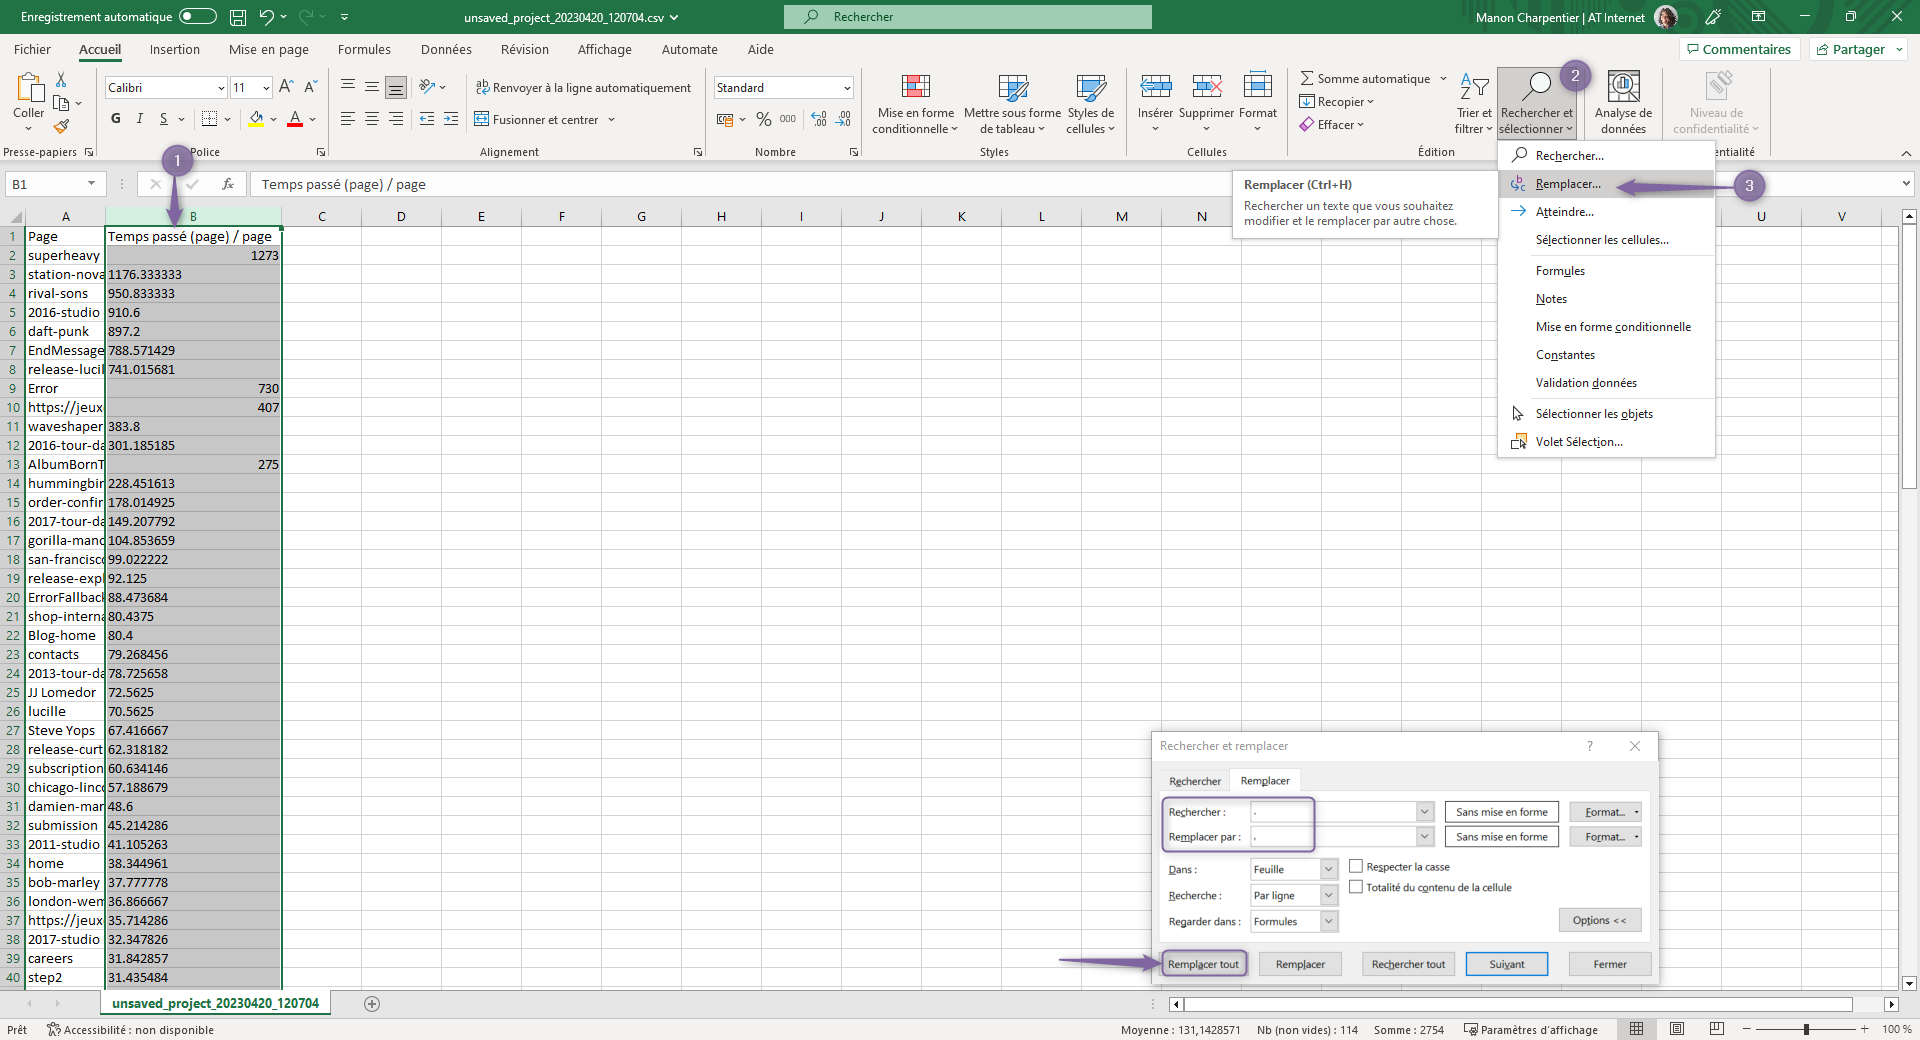Toggle Enregistrement automatique switch

[x=197, y=17]
